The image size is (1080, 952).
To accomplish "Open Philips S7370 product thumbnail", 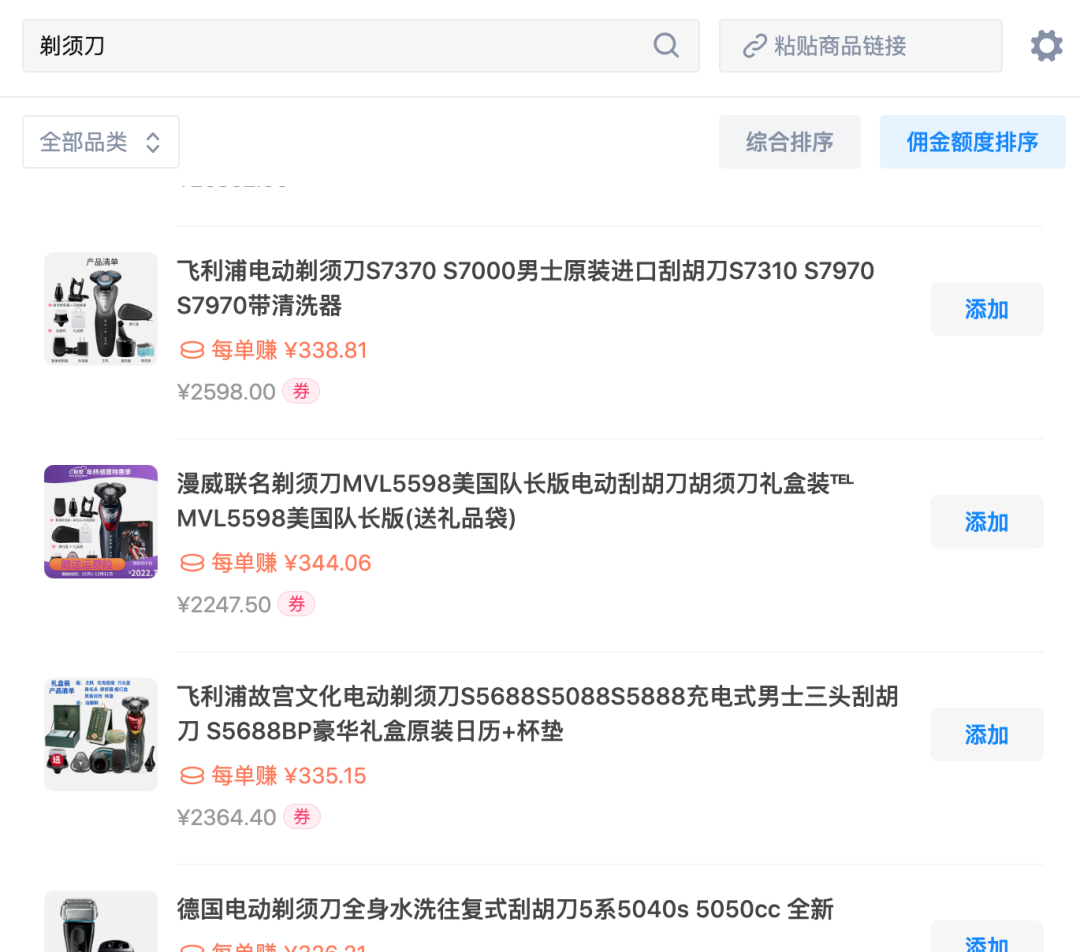I will [x=101, y=309].
